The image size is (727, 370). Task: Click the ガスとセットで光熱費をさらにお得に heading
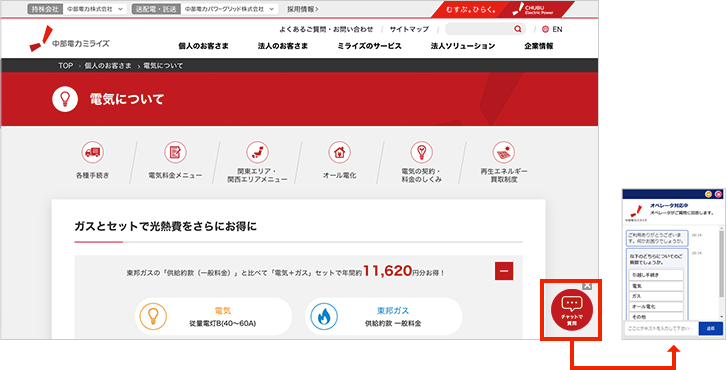pyautogui.click(x=166, y=226)
